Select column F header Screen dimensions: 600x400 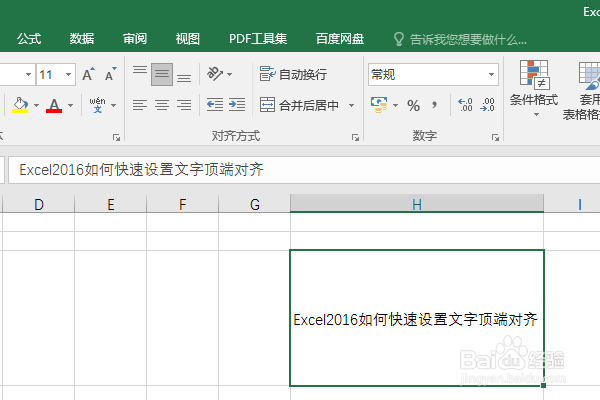coord(183,204)
